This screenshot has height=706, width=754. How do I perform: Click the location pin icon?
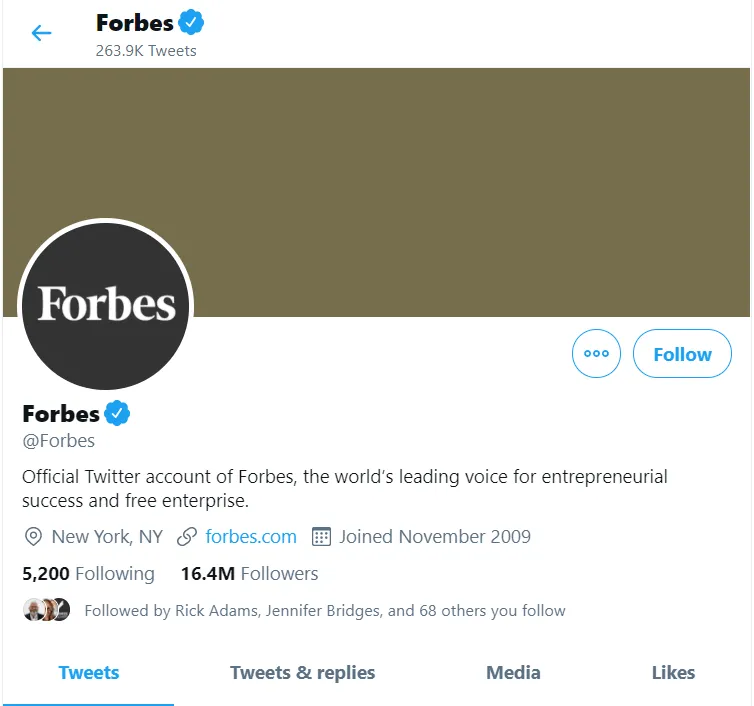tap(33, 537)
